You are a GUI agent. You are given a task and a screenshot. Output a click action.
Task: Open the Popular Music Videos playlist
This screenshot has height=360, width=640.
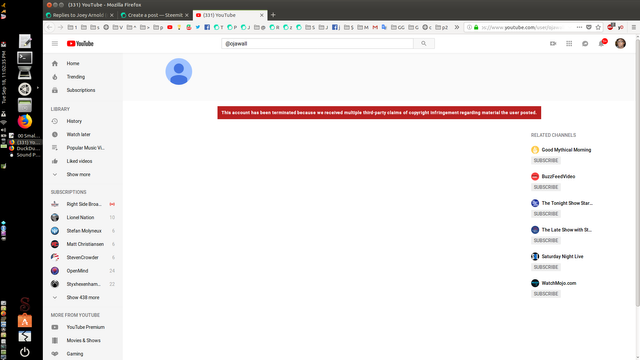[83, 148]
